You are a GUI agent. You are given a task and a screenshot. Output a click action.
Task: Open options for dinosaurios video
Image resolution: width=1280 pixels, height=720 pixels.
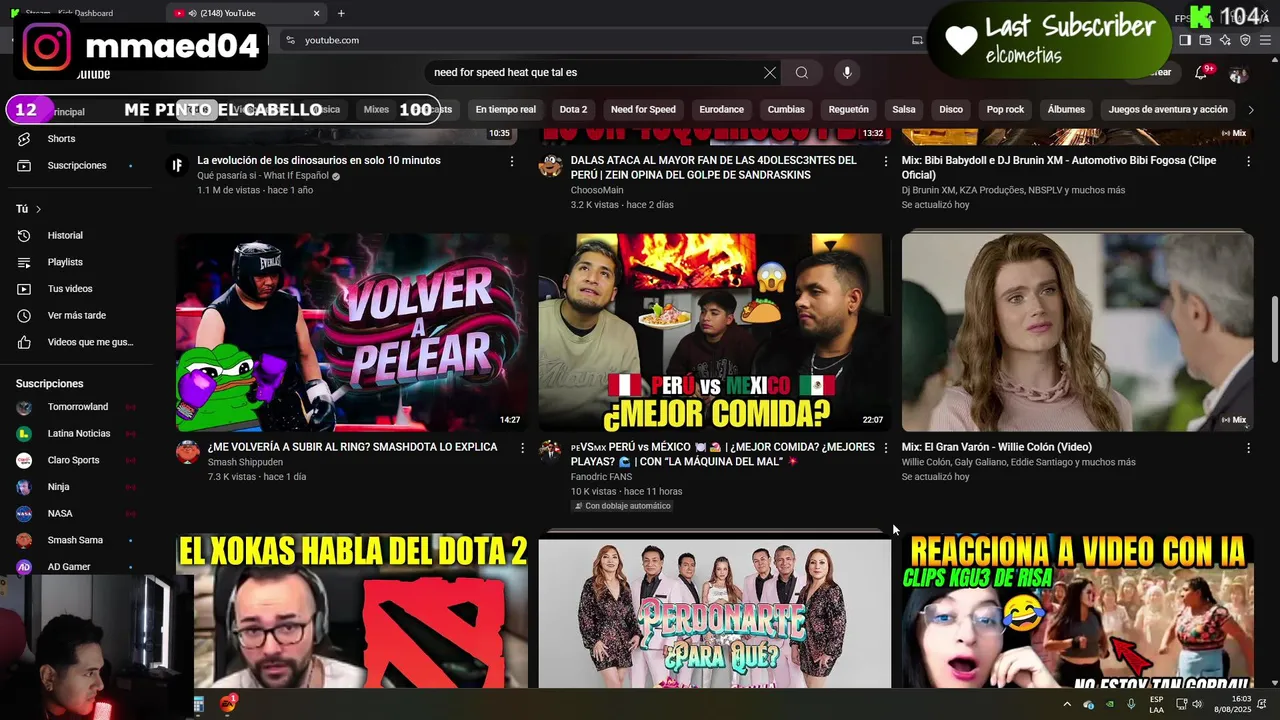[512, 161]
